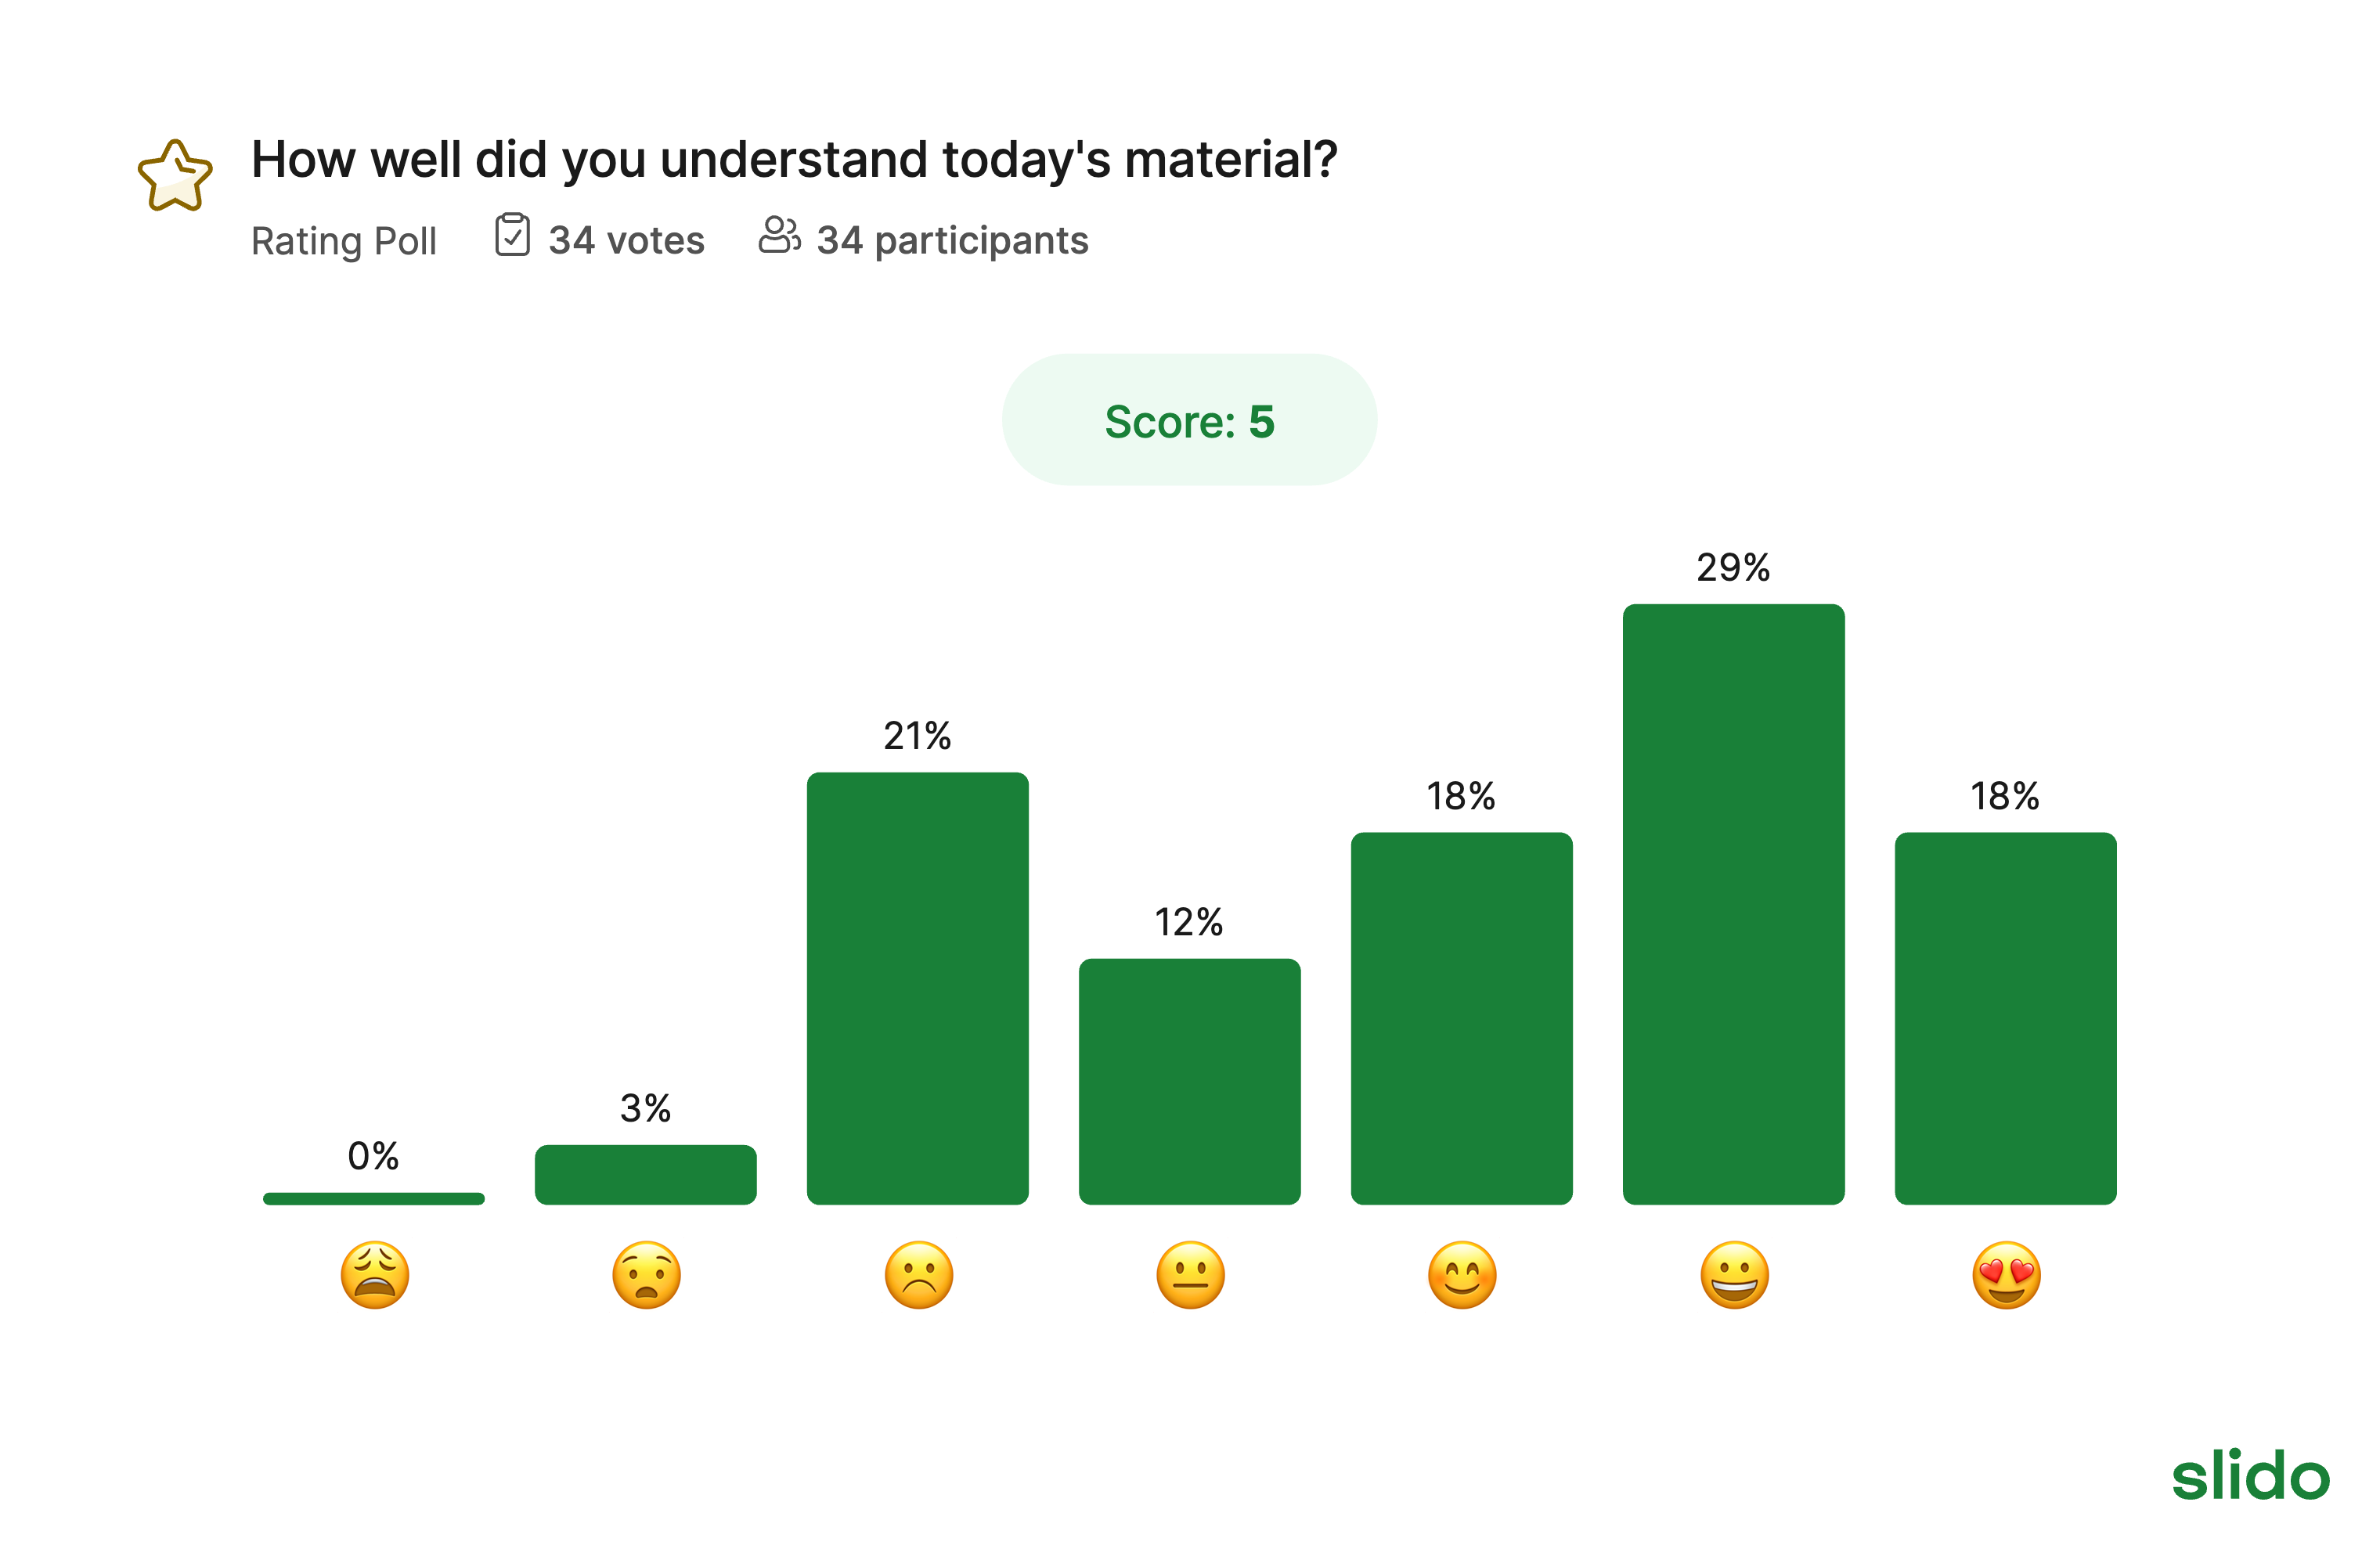Click the votes clipboard icon
The height and width of the screenshot is (1556, 2380).
pos(512,236)
